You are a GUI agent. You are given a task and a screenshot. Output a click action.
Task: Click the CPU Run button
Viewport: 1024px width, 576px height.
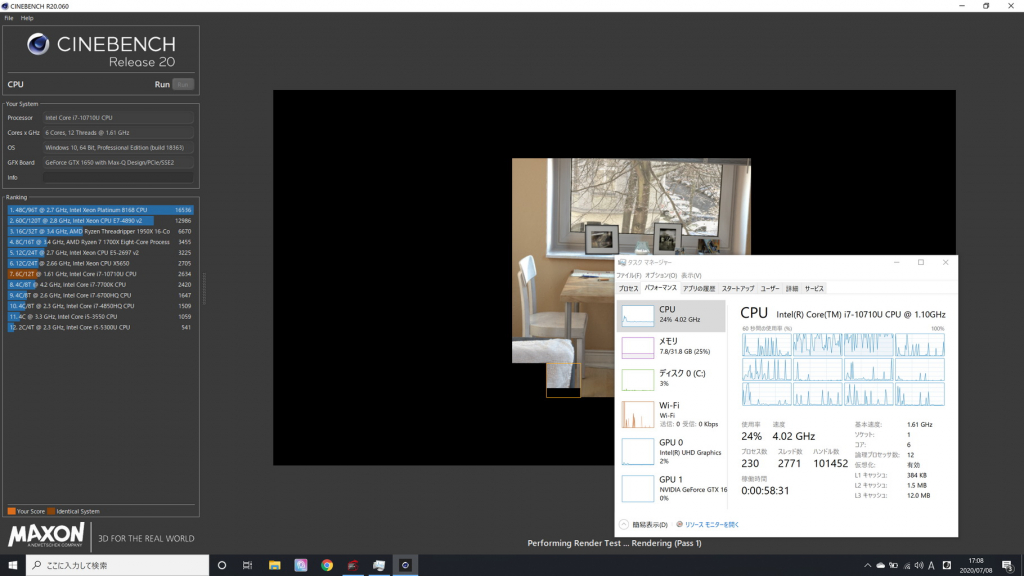pos(182,85)
